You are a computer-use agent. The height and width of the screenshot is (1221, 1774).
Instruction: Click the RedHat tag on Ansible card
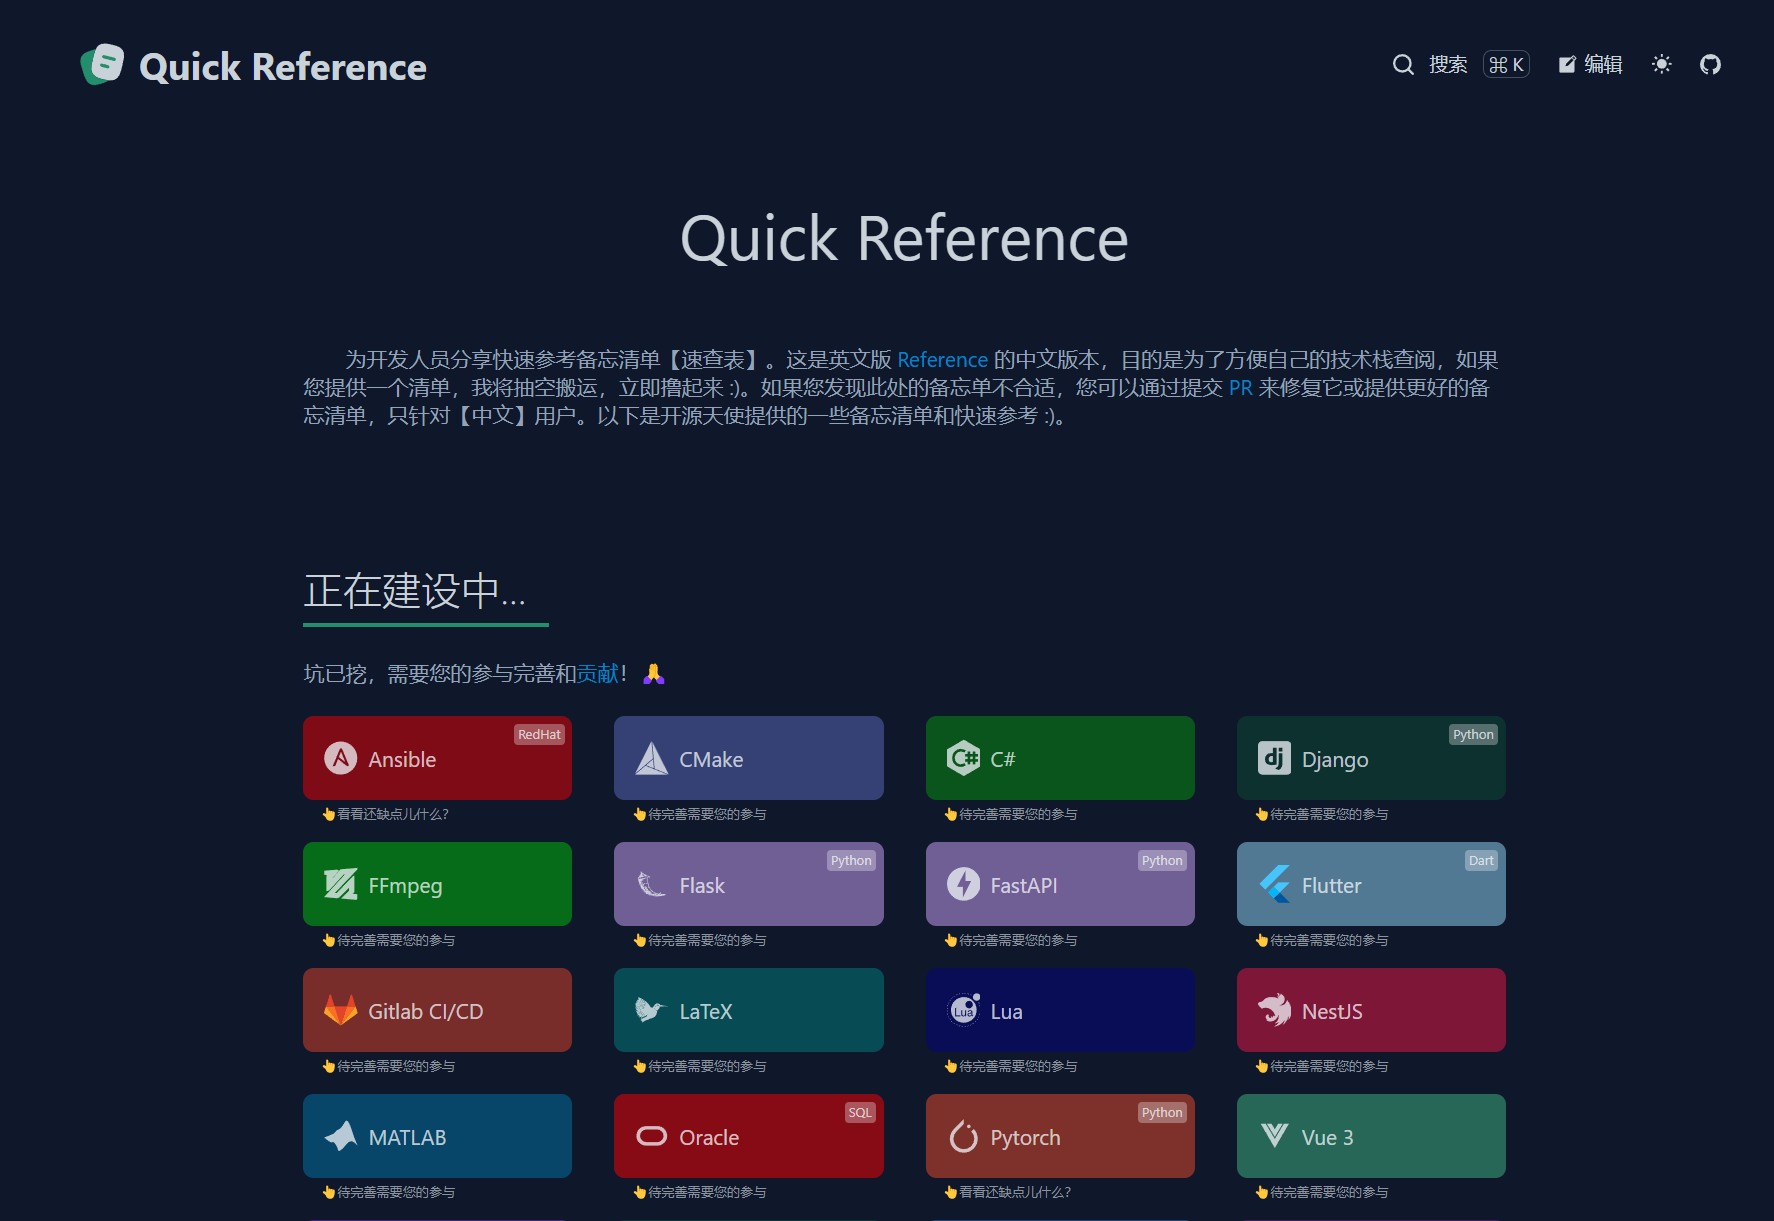pyautogui.click(x=539, y=734)
